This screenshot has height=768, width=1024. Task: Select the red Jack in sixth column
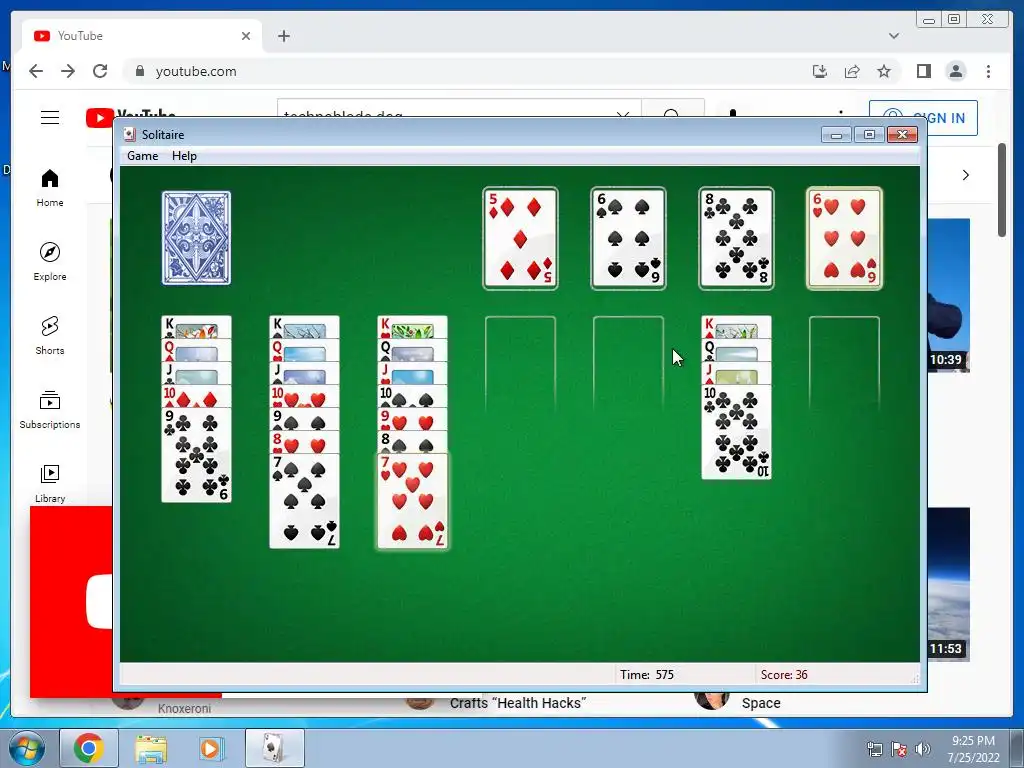(736, 373)
